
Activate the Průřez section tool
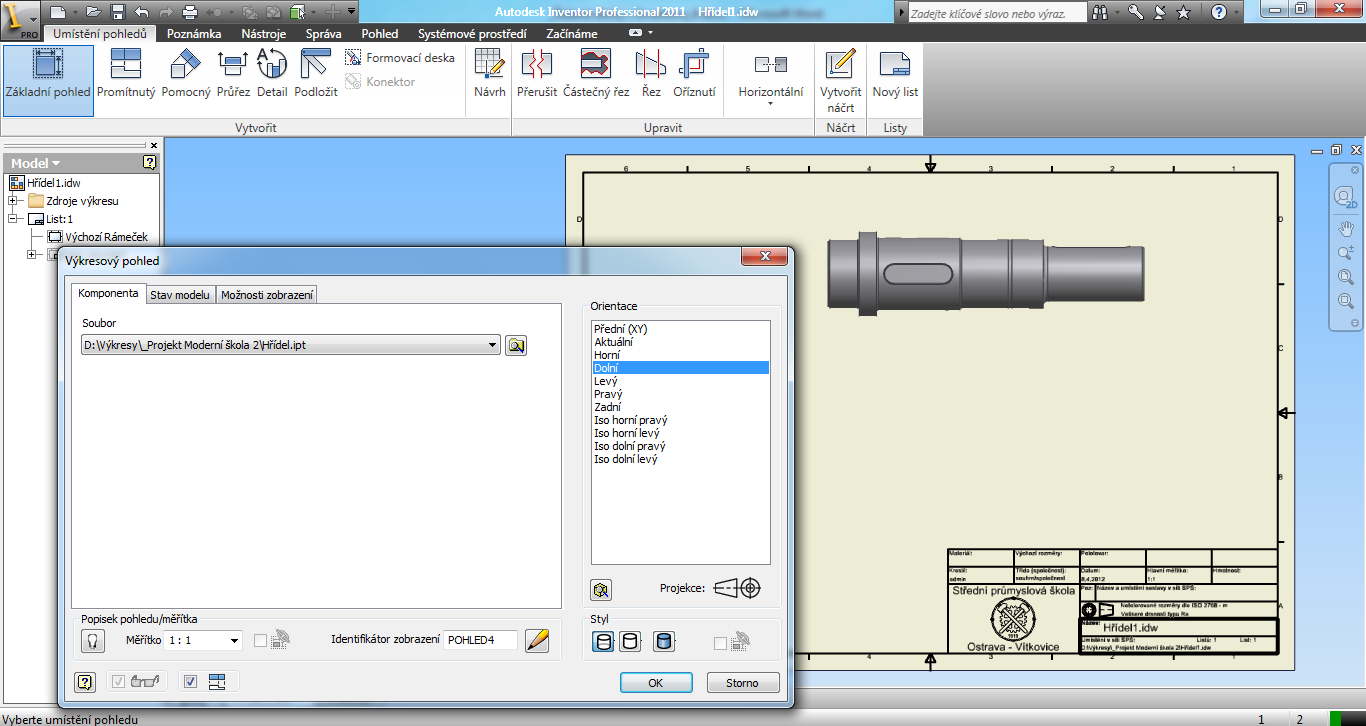(x=233, y=74)
